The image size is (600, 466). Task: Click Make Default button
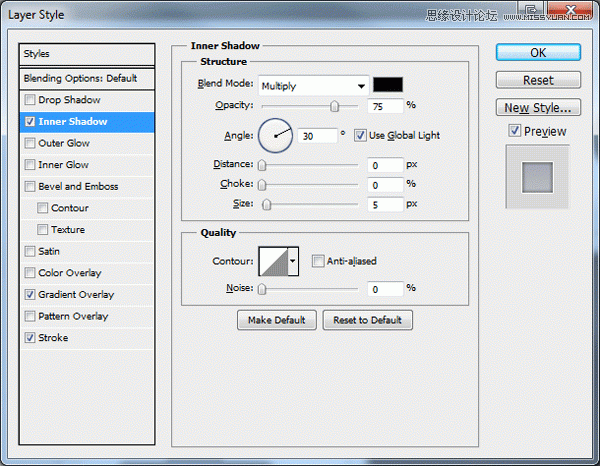click(277, 320)
